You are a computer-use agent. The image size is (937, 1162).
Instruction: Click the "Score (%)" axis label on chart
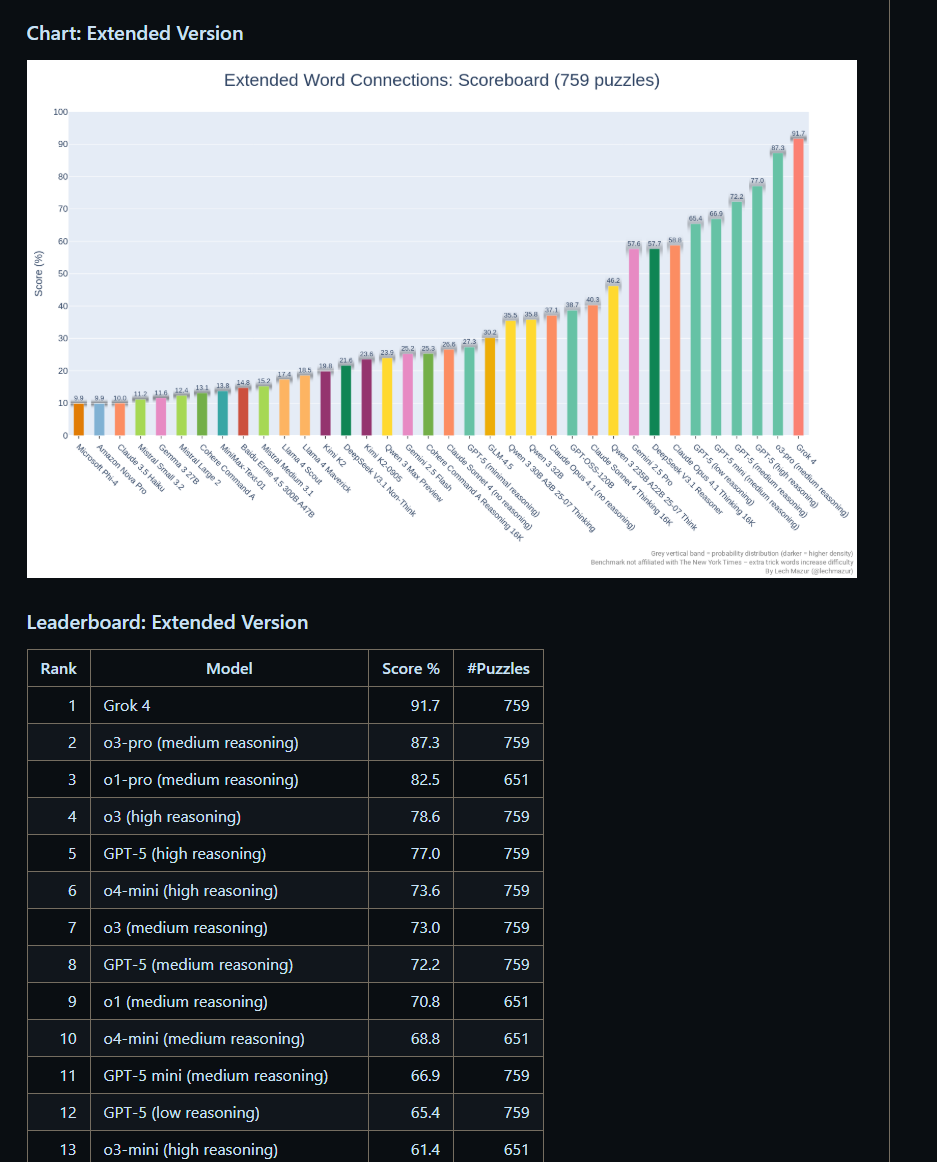[39, 273]
